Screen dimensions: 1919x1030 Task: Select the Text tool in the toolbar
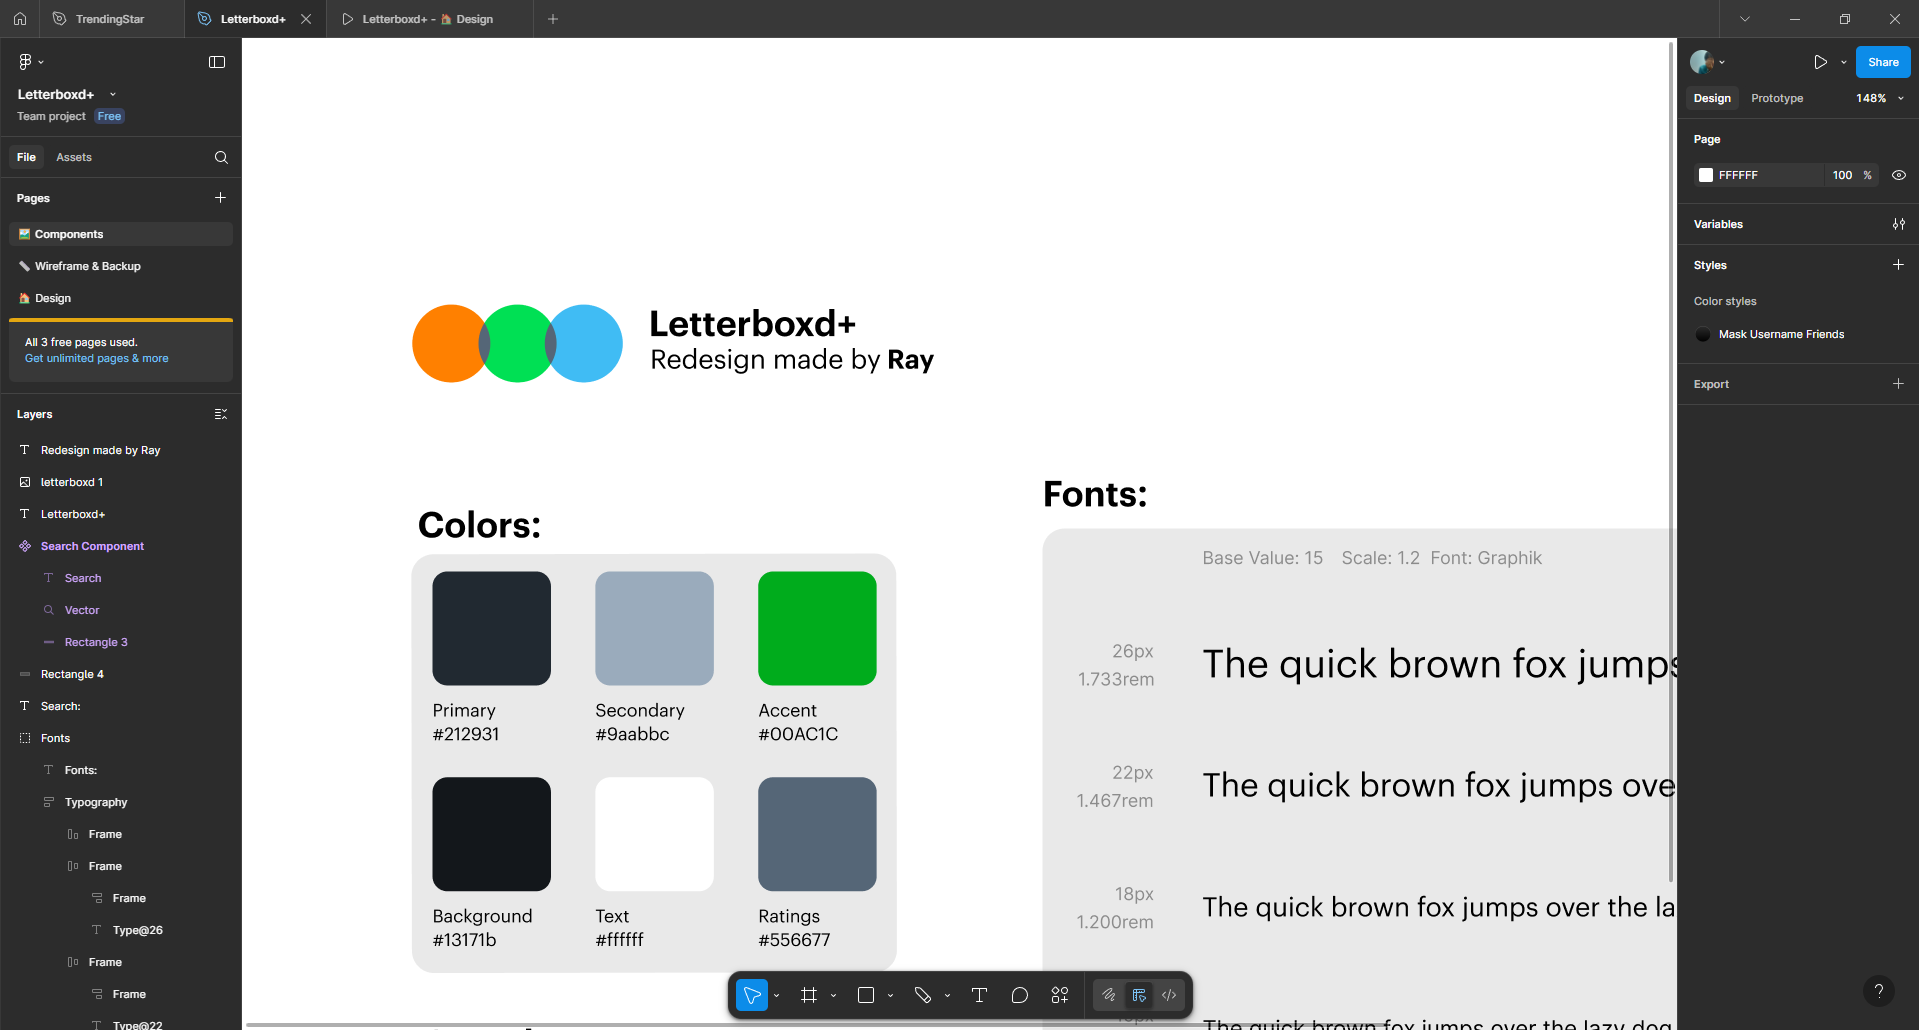tap(979, 995)
